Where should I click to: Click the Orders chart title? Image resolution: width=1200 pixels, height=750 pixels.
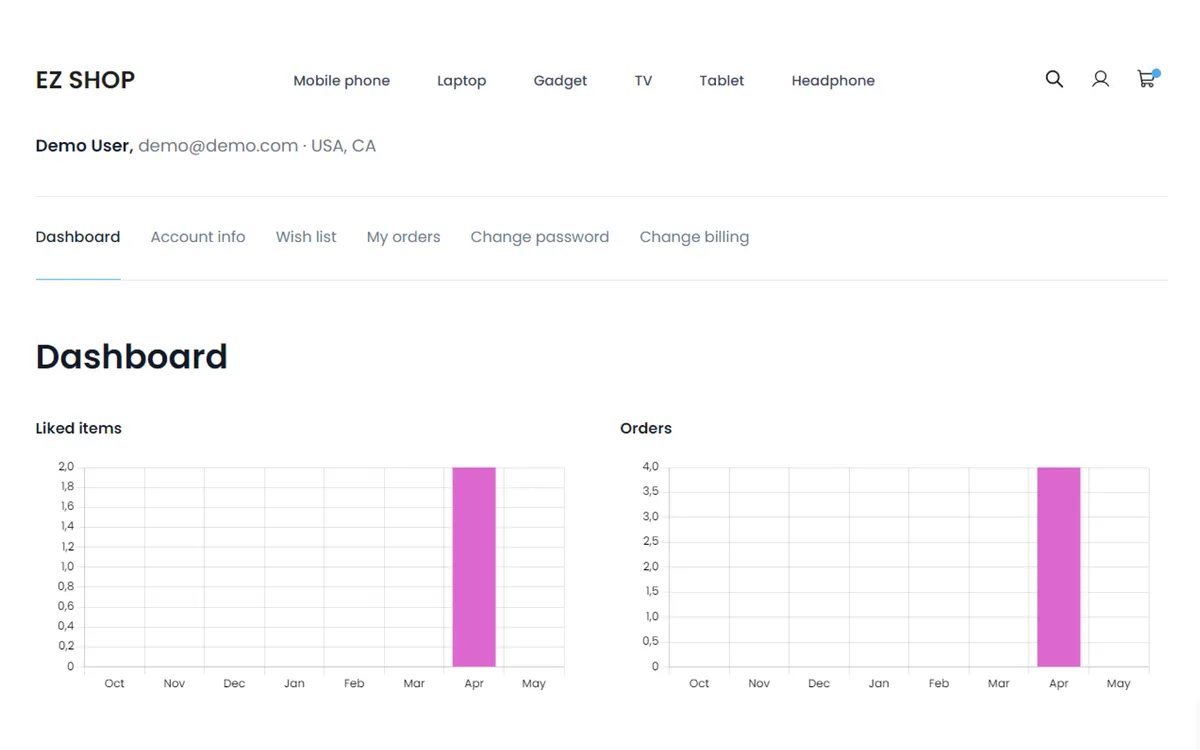point(646,428)
